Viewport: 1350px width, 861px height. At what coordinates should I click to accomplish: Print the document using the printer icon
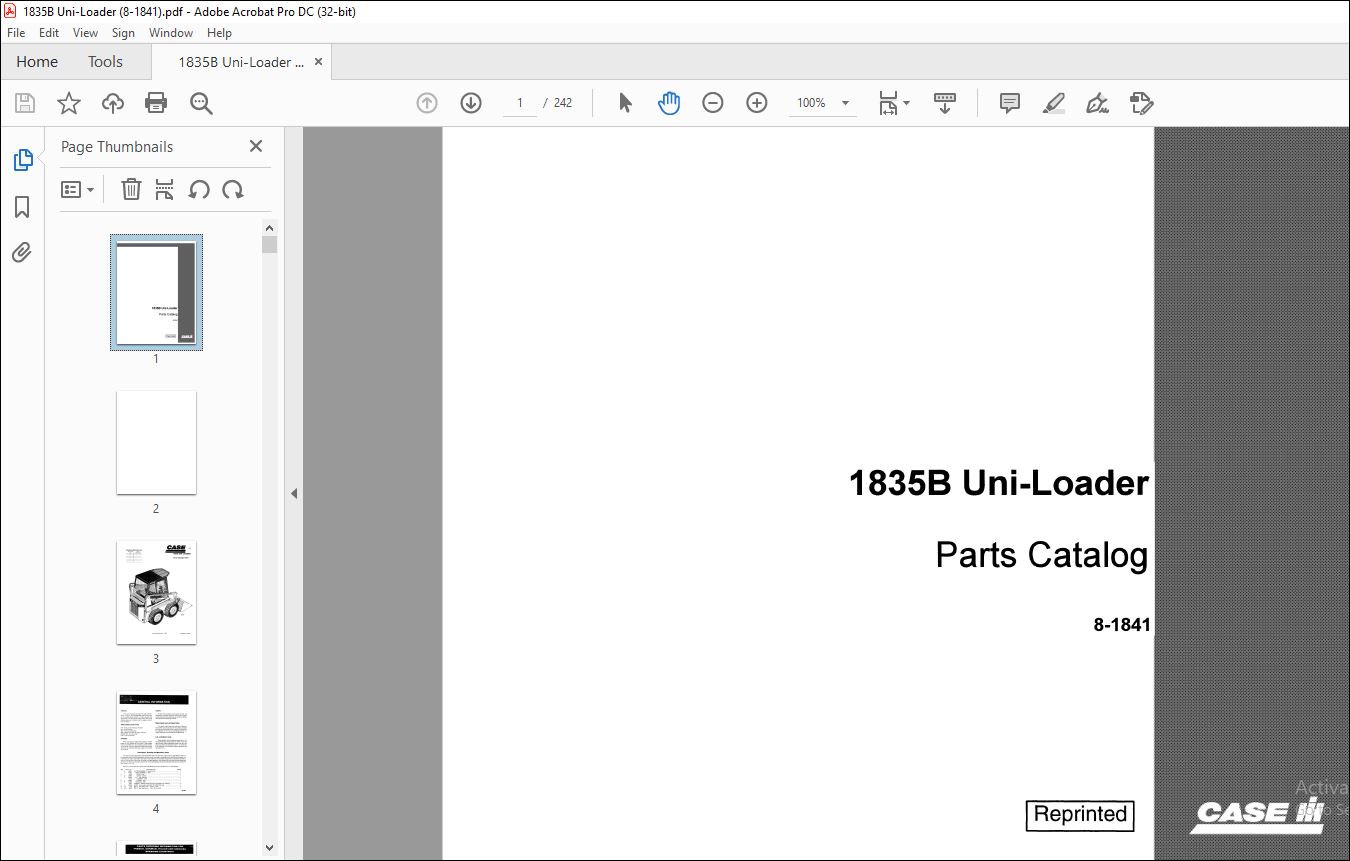click(x=156, y=103)
